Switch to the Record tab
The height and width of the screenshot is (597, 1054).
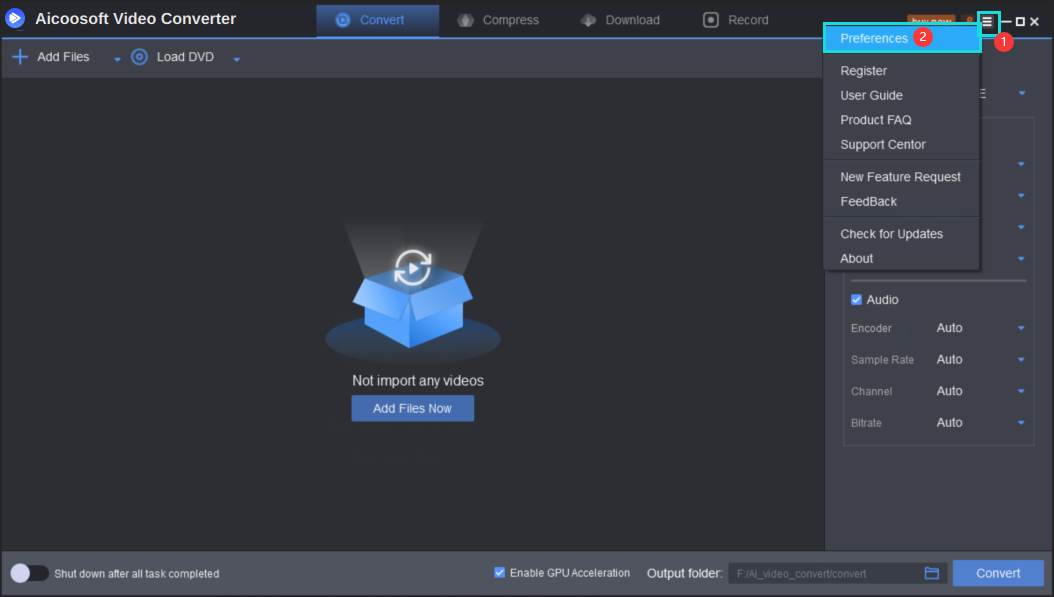pyautogui.click(x=736, y=20)
